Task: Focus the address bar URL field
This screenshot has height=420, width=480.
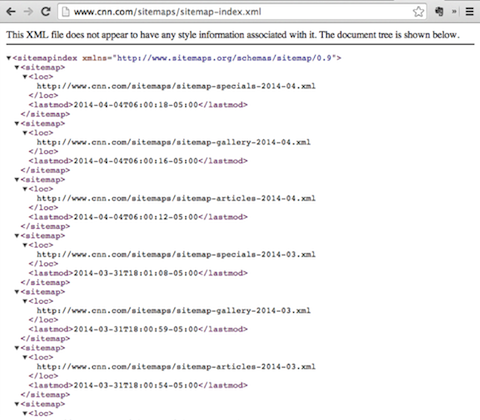Action: [242, 12]
